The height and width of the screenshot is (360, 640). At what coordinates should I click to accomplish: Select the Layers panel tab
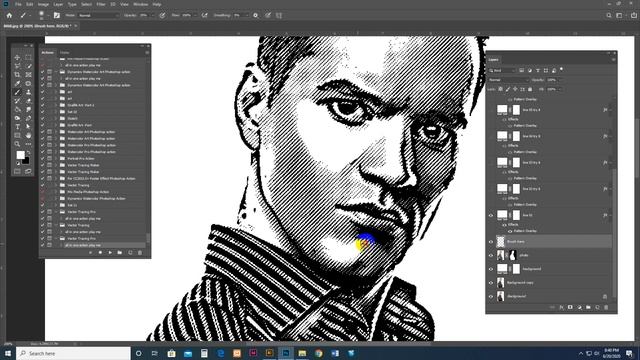pos(493,60)
